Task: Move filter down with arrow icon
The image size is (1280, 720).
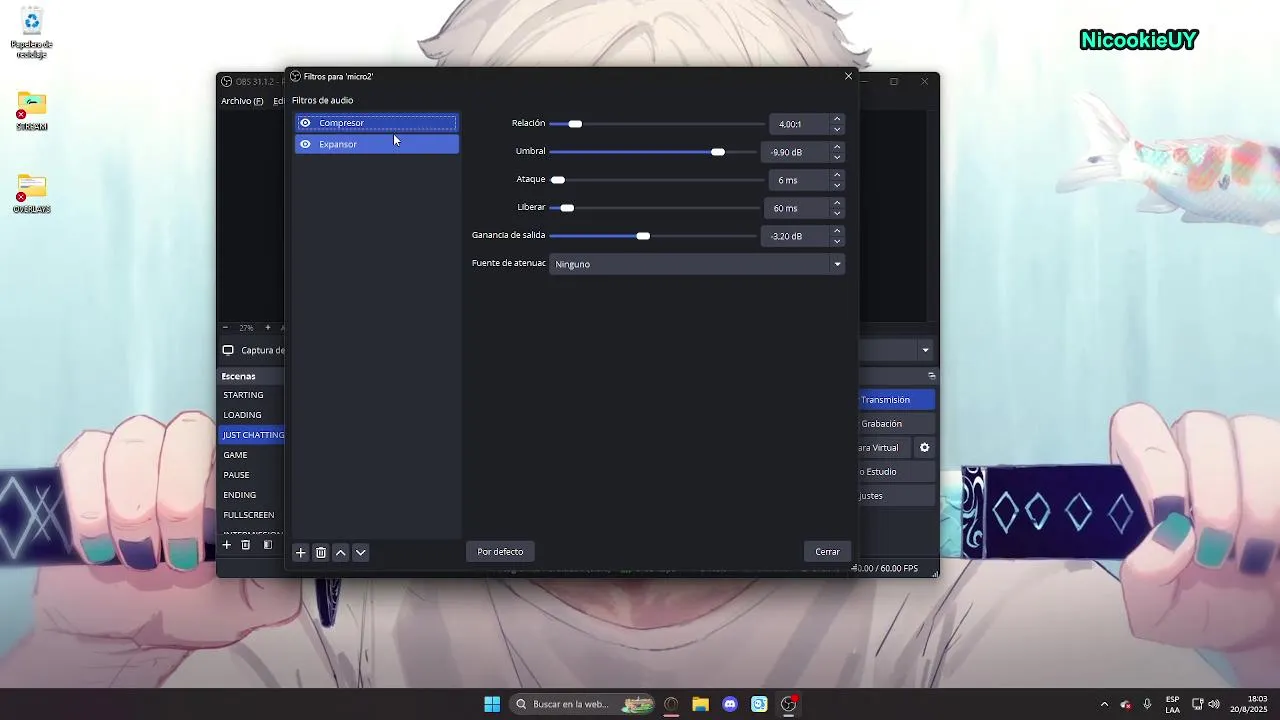Action: 360,552
